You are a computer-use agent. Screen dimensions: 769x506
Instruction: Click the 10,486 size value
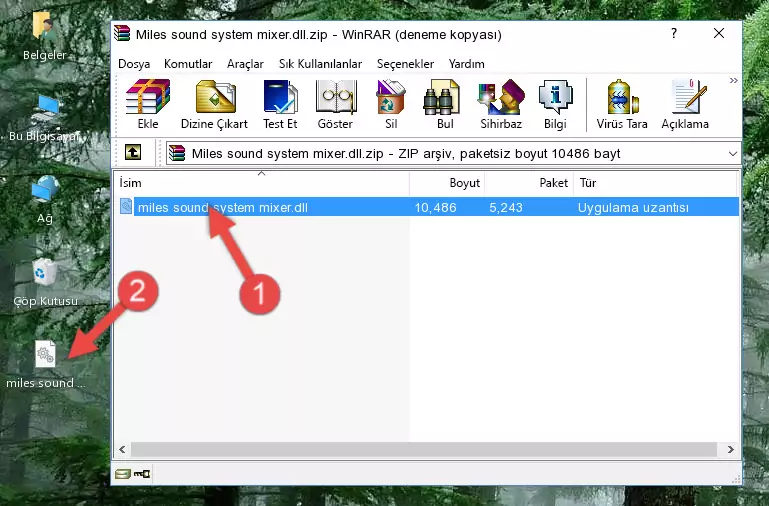[x=436, y=207]
